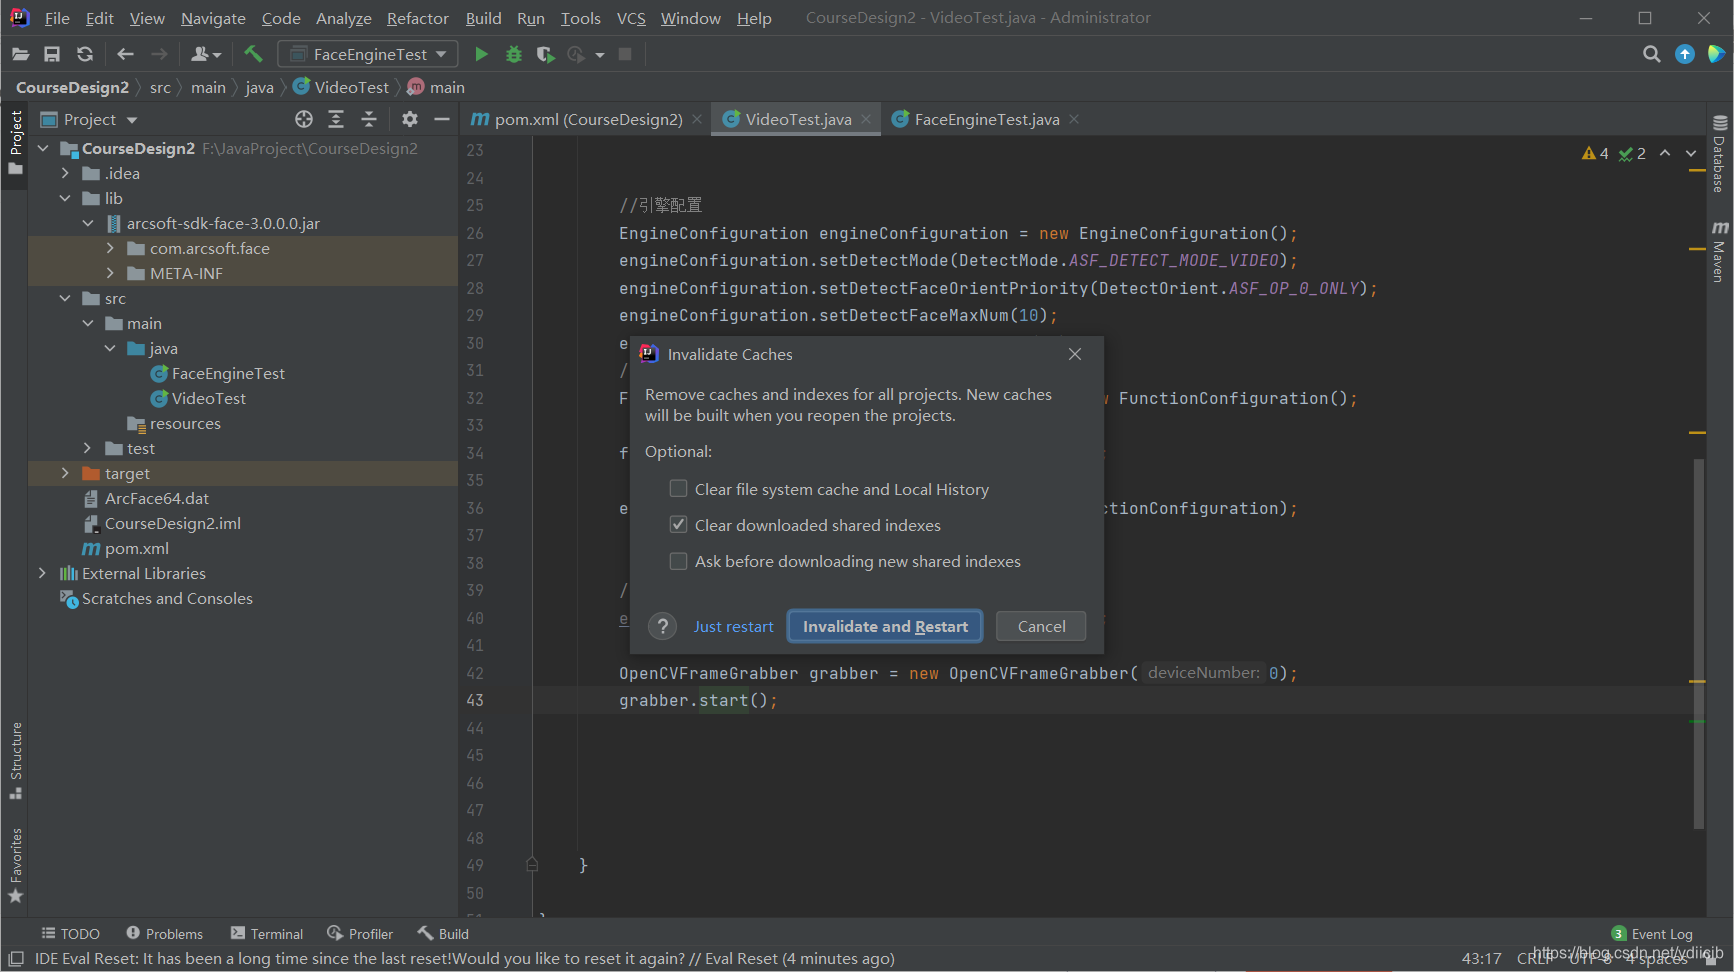Open the FaceEngineTest run configuration dropdown

tap(367, 54)
